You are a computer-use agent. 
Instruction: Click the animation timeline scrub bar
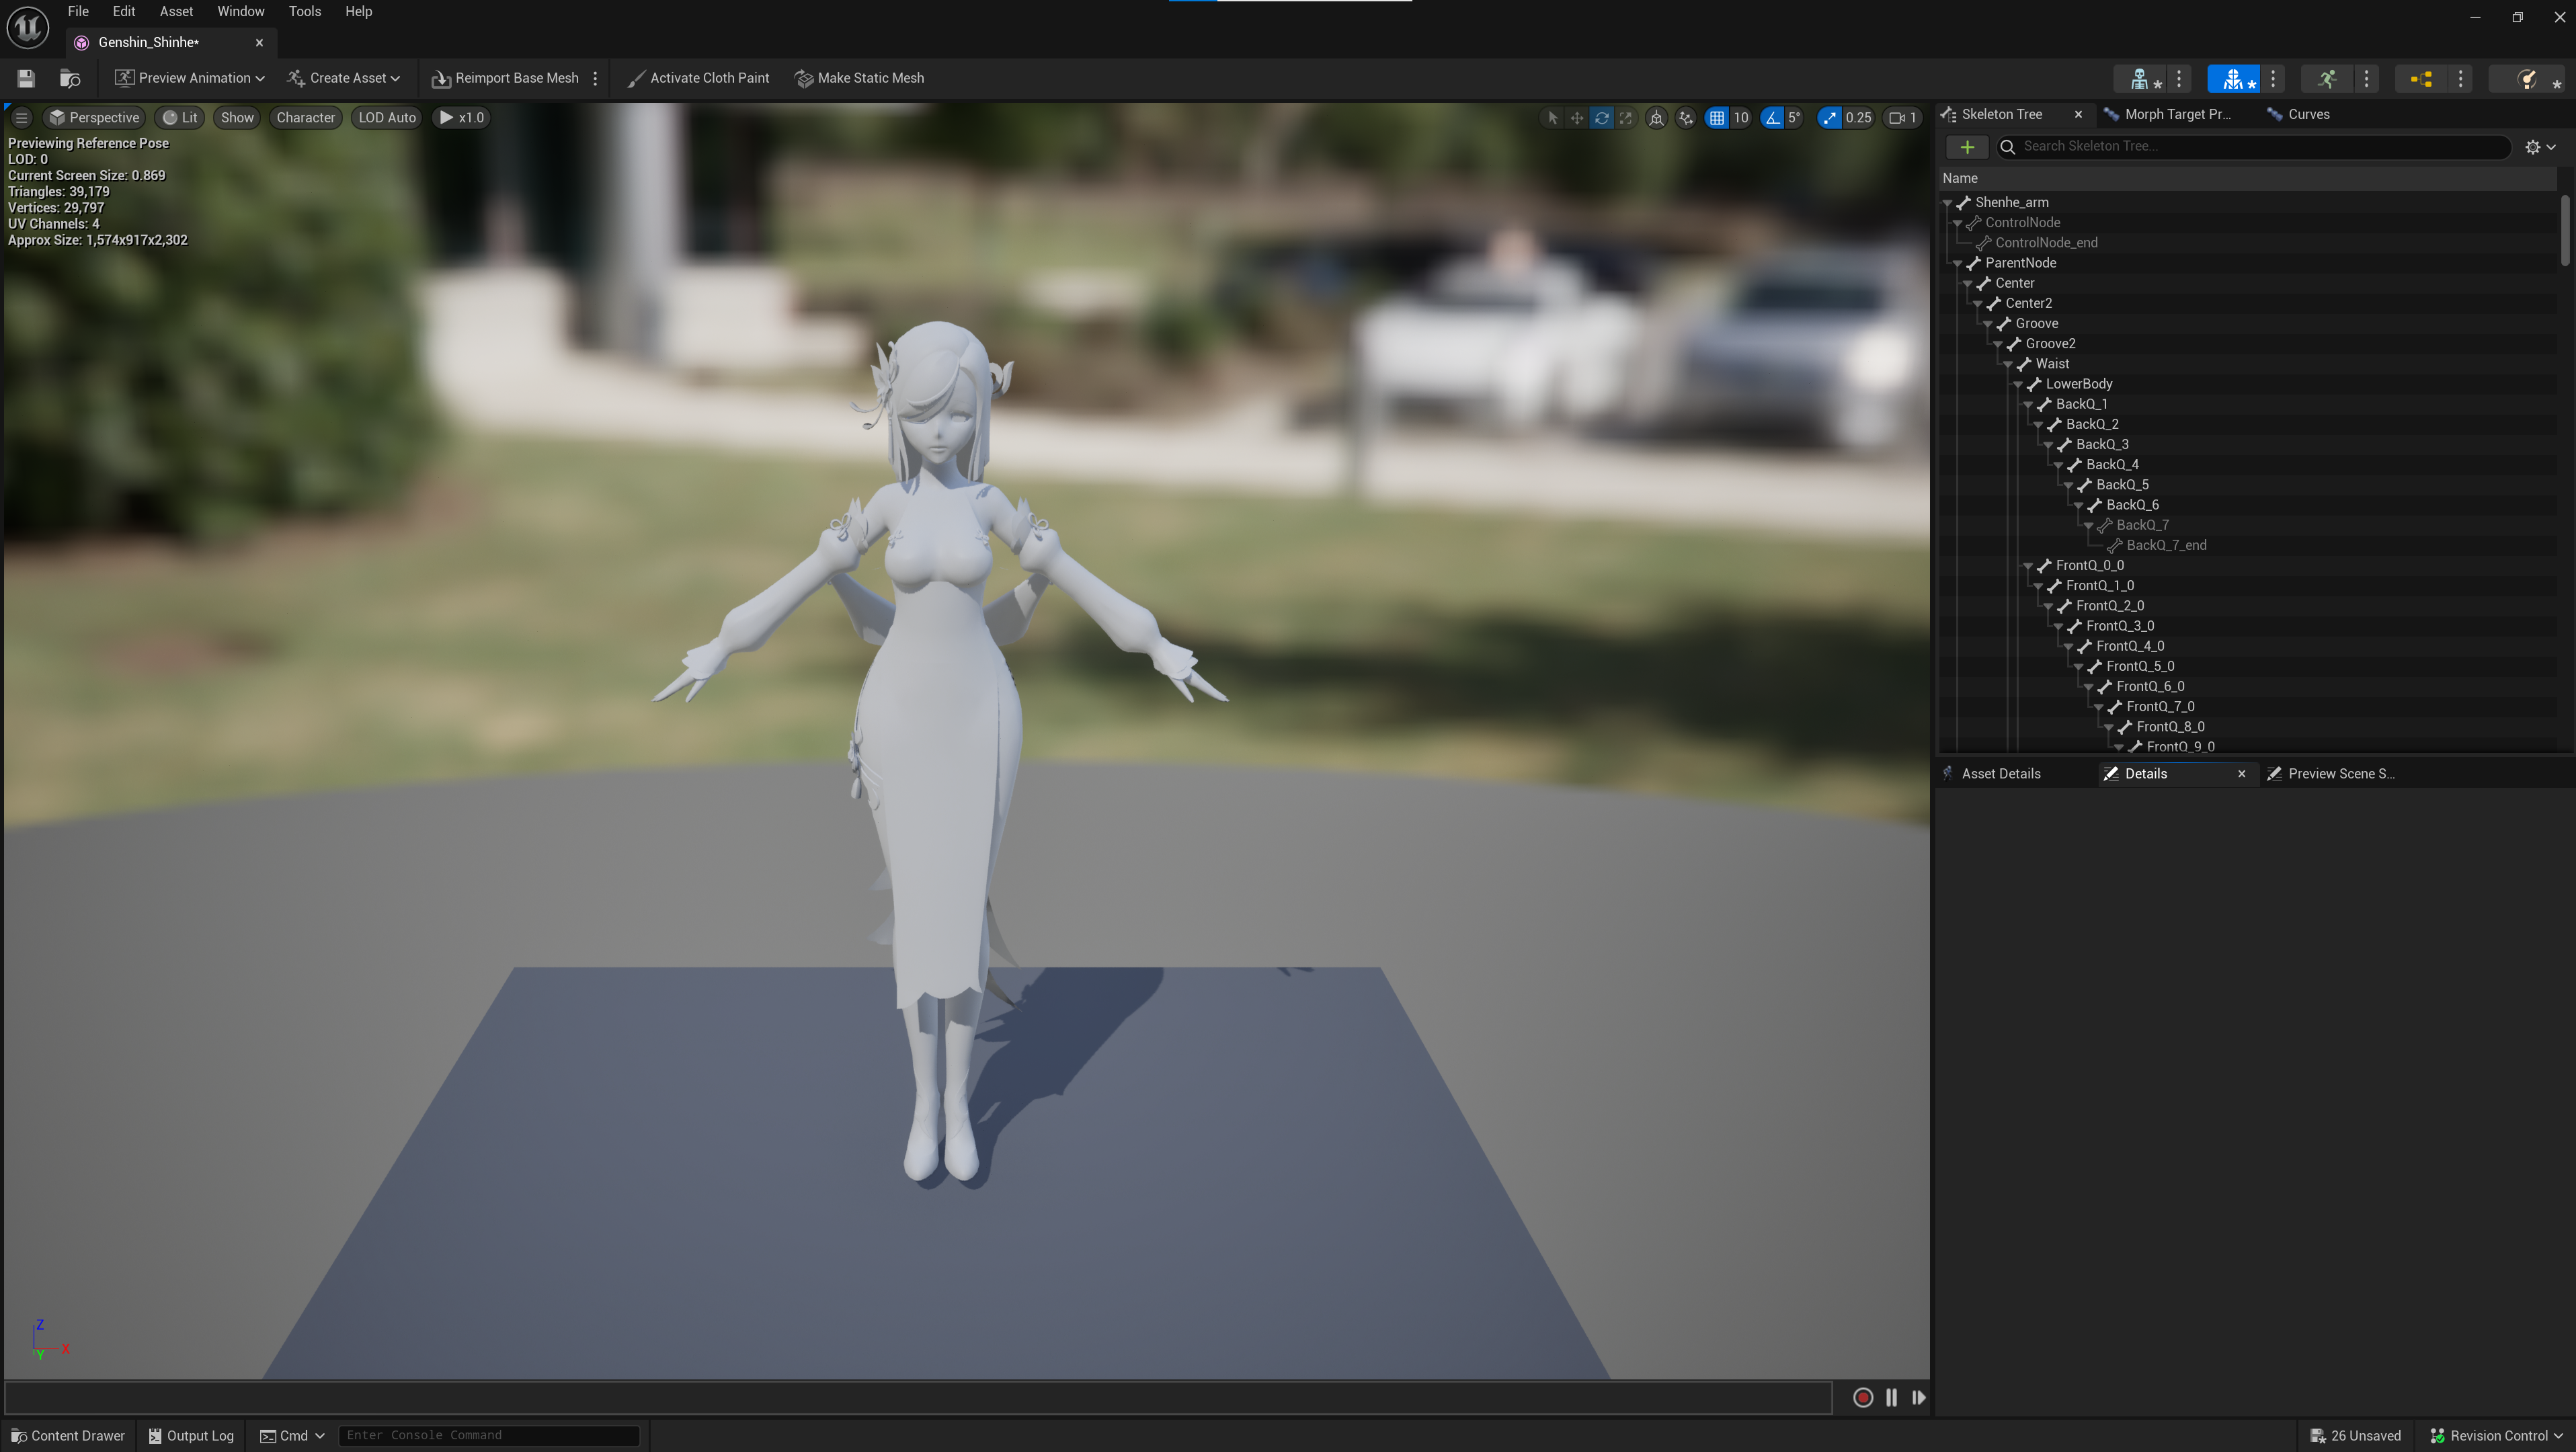pyautogui.click(x=918, y=1397)
